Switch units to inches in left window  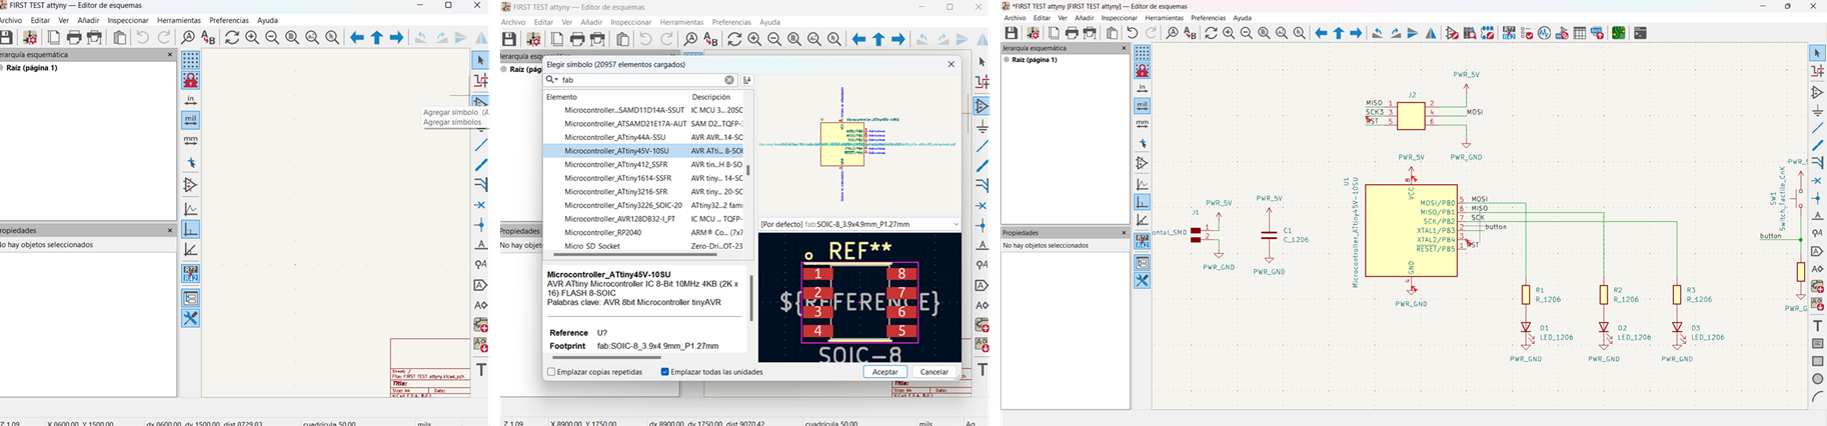[x=190, y=100]
